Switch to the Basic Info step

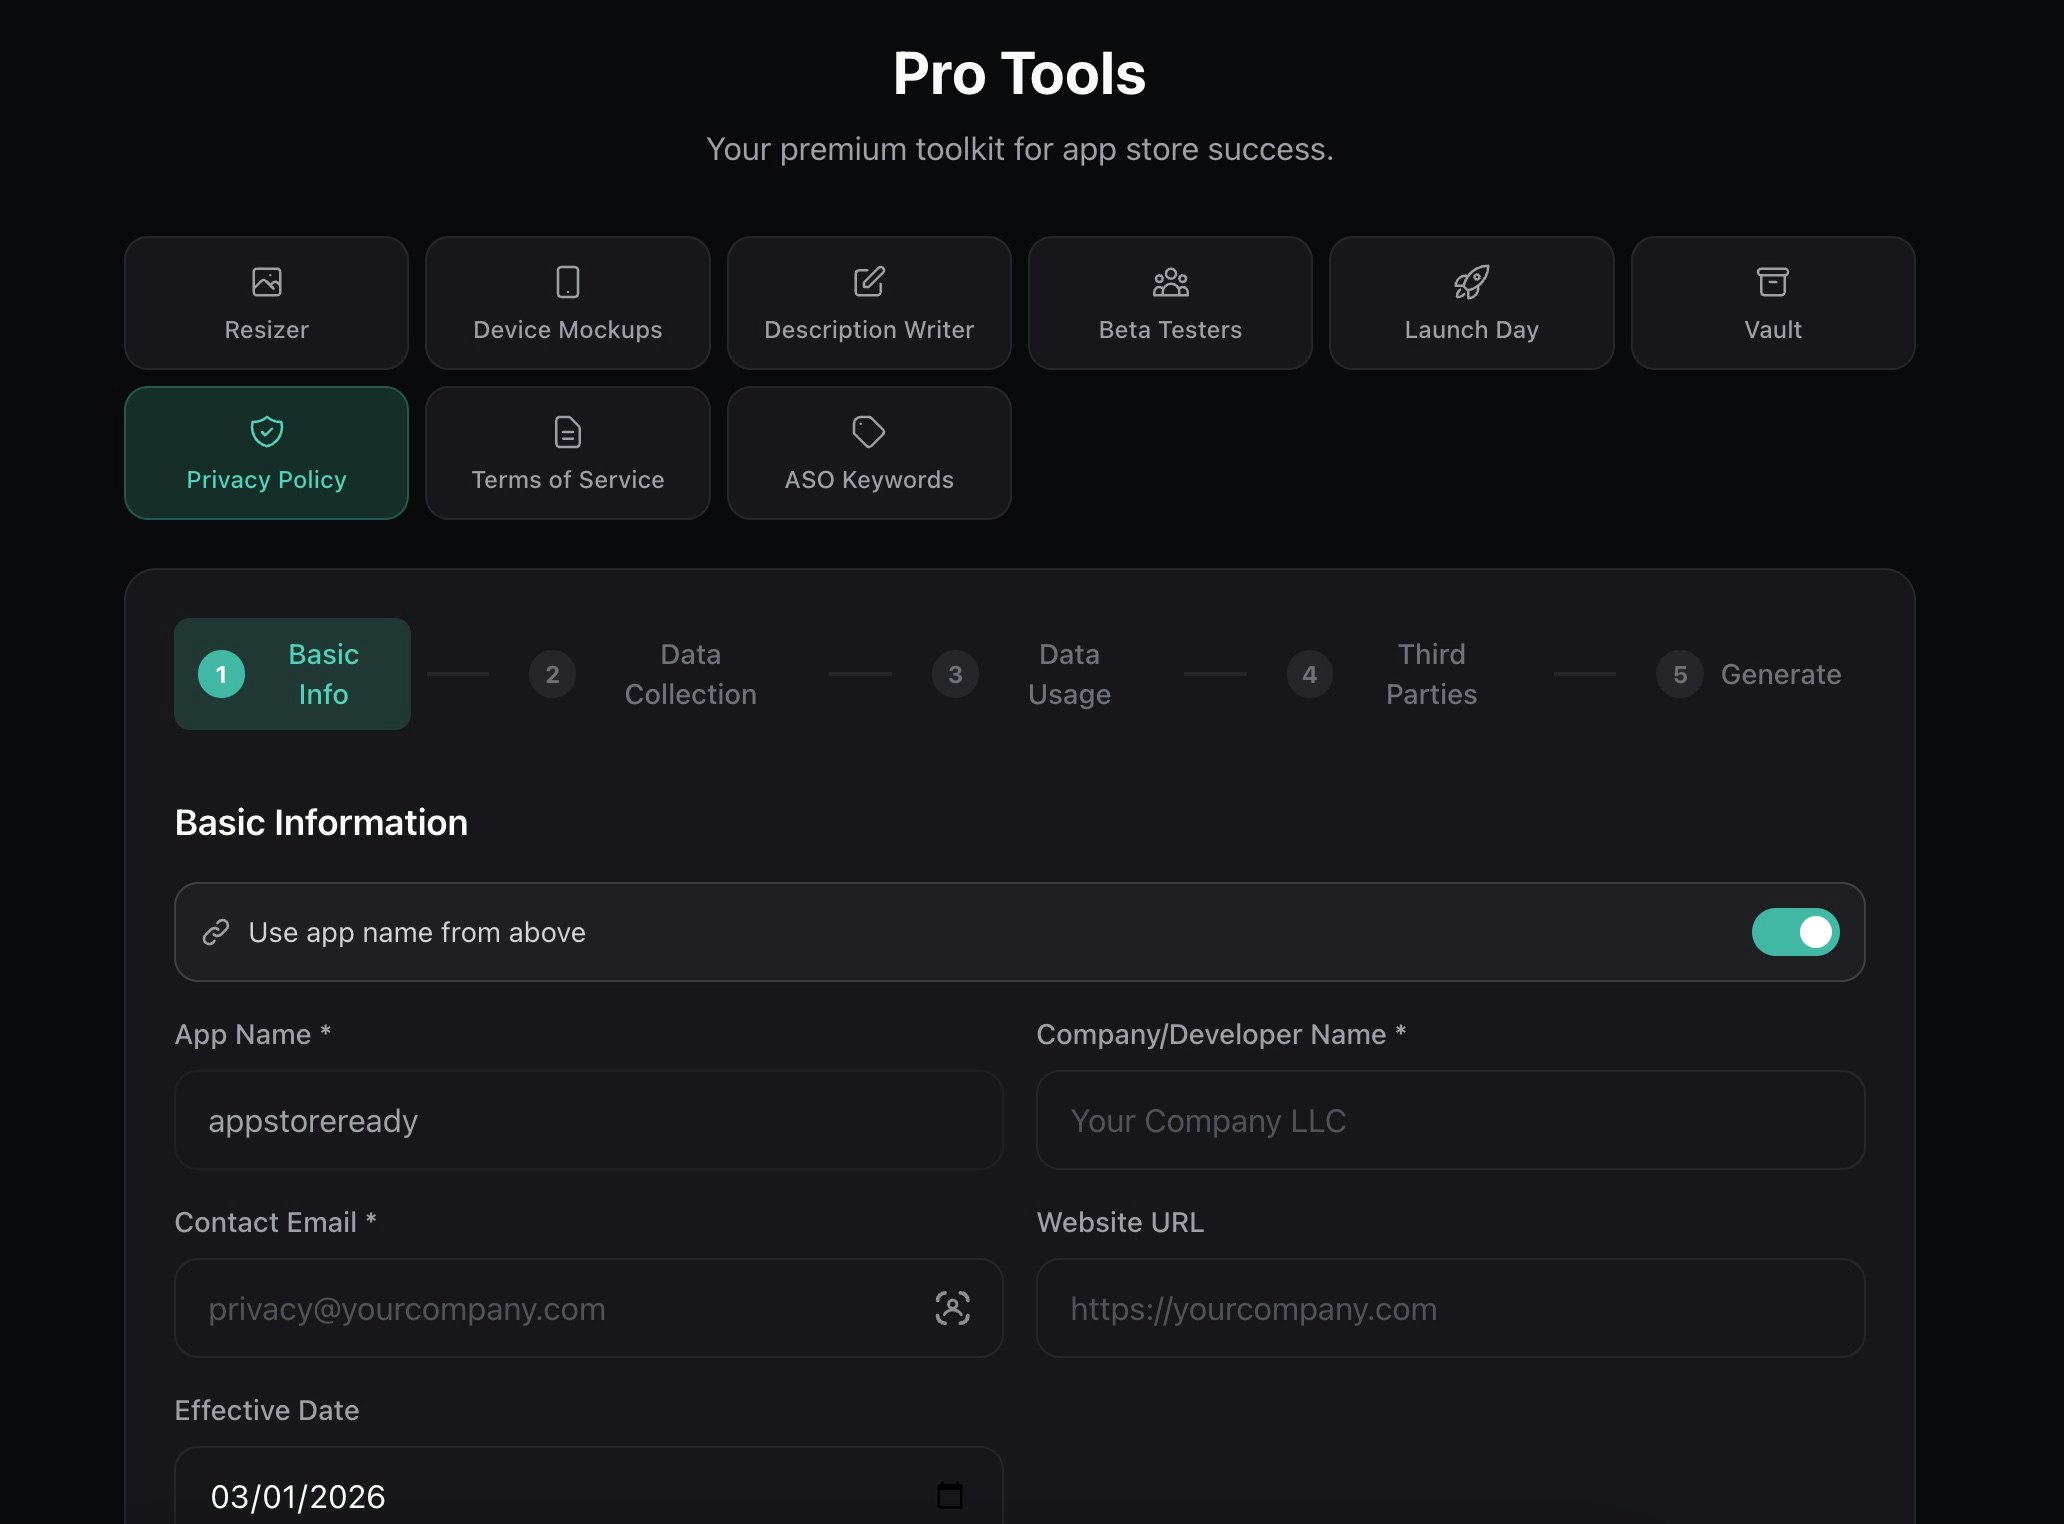tap(292, 674)
